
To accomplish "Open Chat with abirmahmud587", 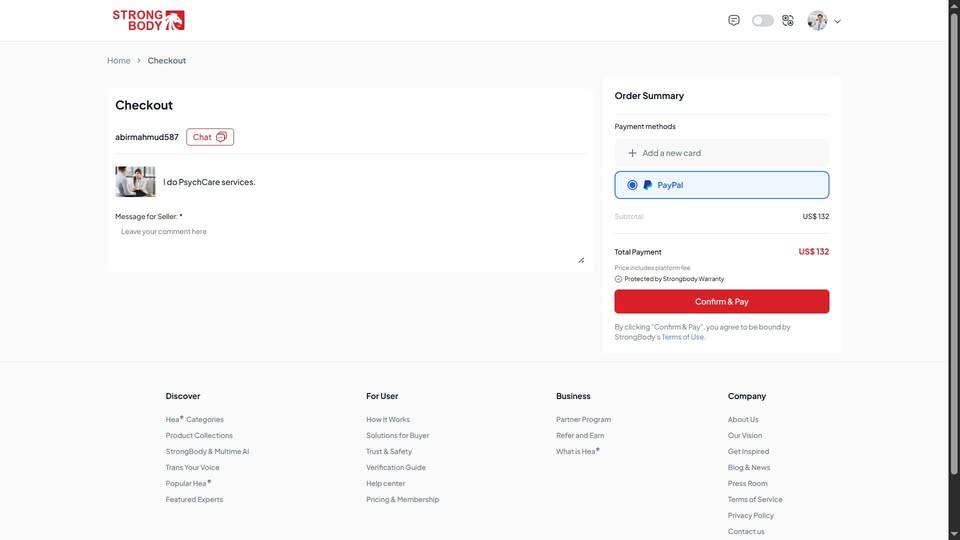I will [x=210, y=137].
